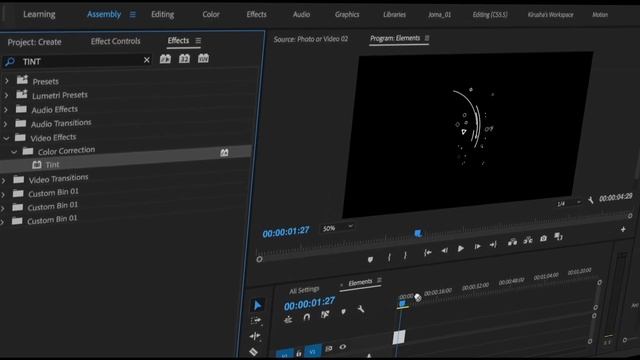Open the Timeline display settings wrench
Image resolution: width=640 pixels, height=360 pixels.
[x=361, y=309]
